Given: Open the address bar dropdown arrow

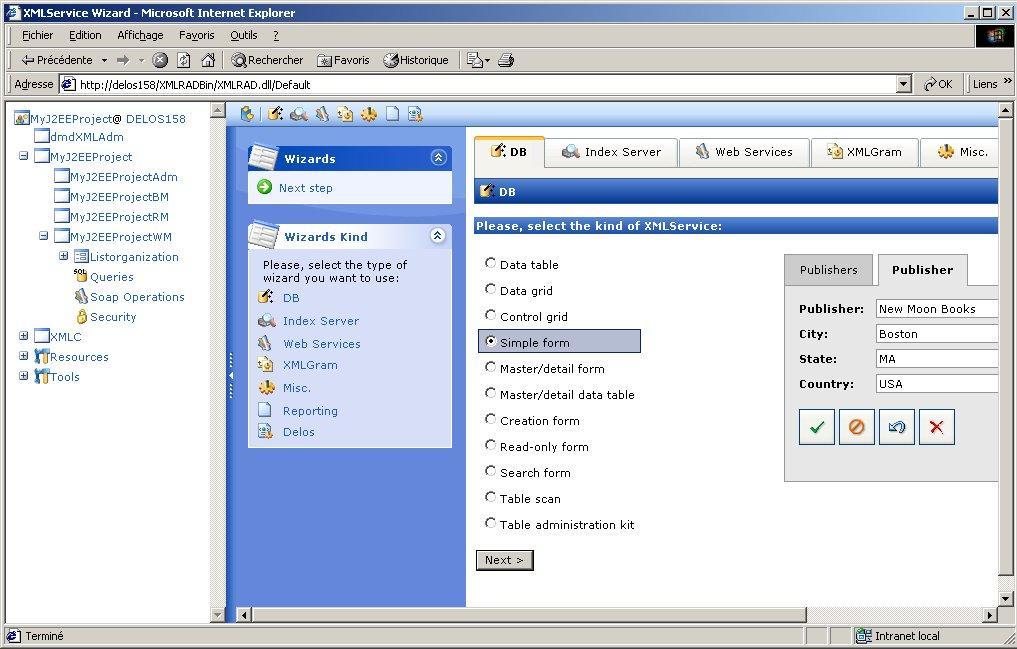Looking at the screenshot, I should (904, 85).
